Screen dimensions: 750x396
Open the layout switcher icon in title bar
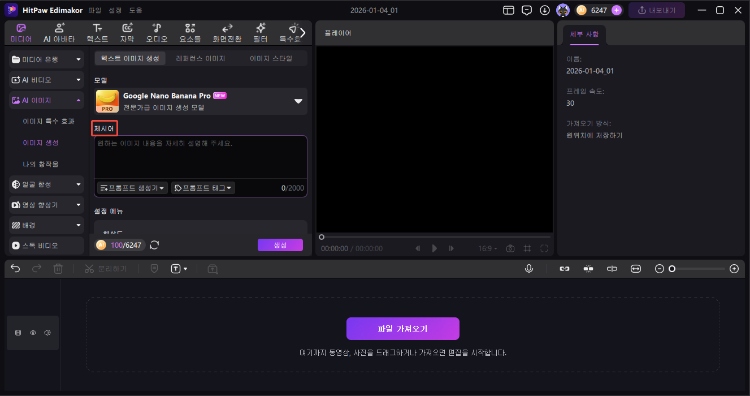(x=508, y=10)
